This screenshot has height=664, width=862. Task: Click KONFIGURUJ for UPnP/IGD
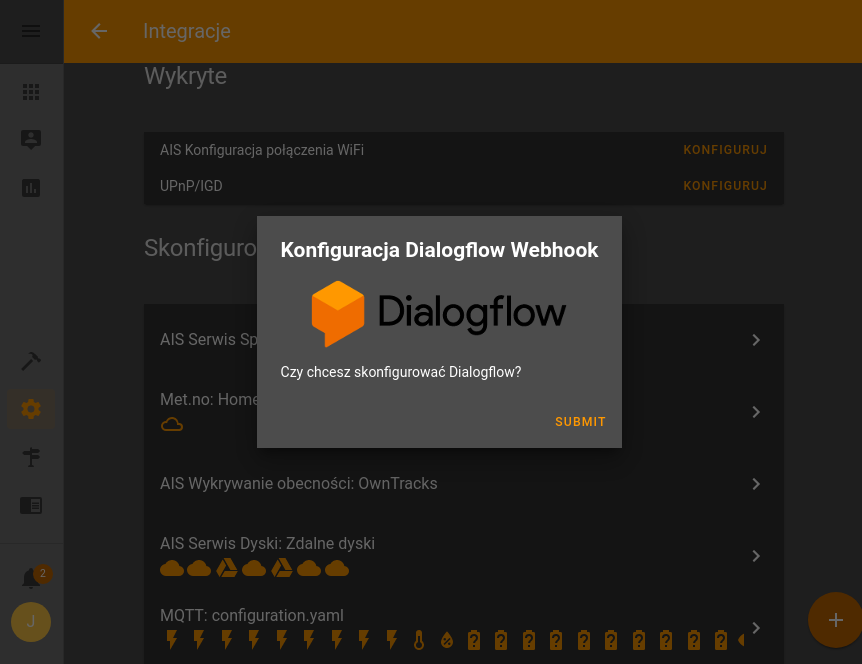click(725, 186)
